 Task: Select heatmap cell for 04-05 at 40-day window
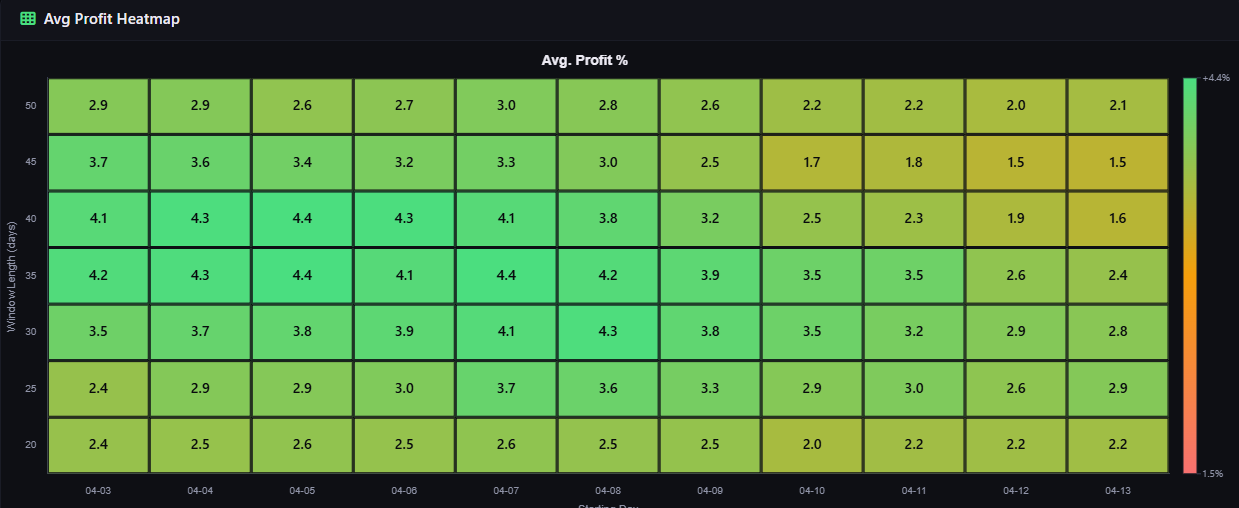[x=302, y=218]
